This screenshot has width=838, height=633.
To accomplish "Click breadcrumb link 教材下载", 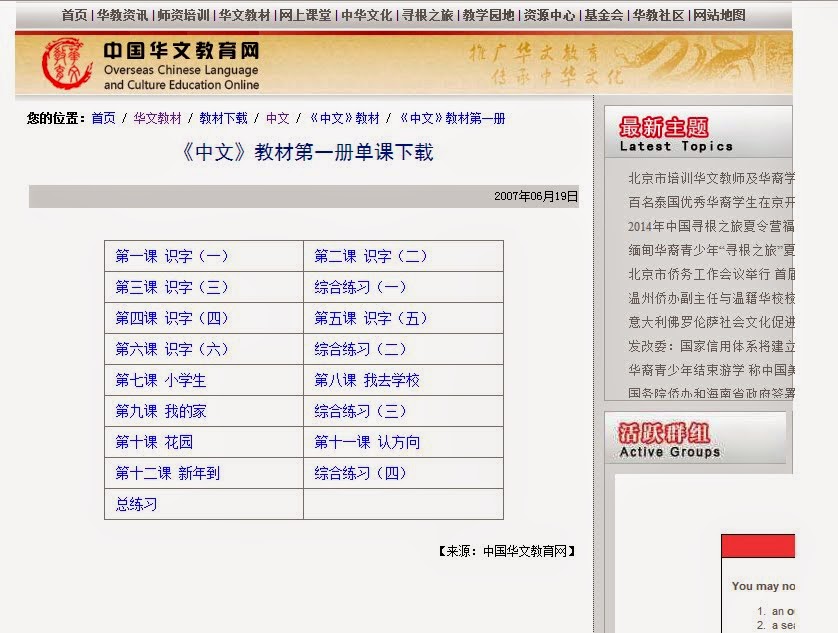I will click(x=223, y=118).
